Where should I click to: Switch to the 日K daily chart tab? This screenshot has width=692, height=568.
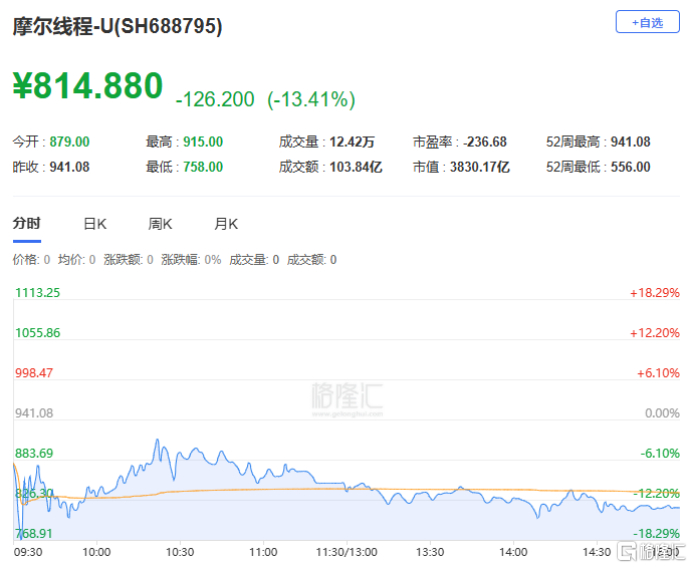[95, 224]
